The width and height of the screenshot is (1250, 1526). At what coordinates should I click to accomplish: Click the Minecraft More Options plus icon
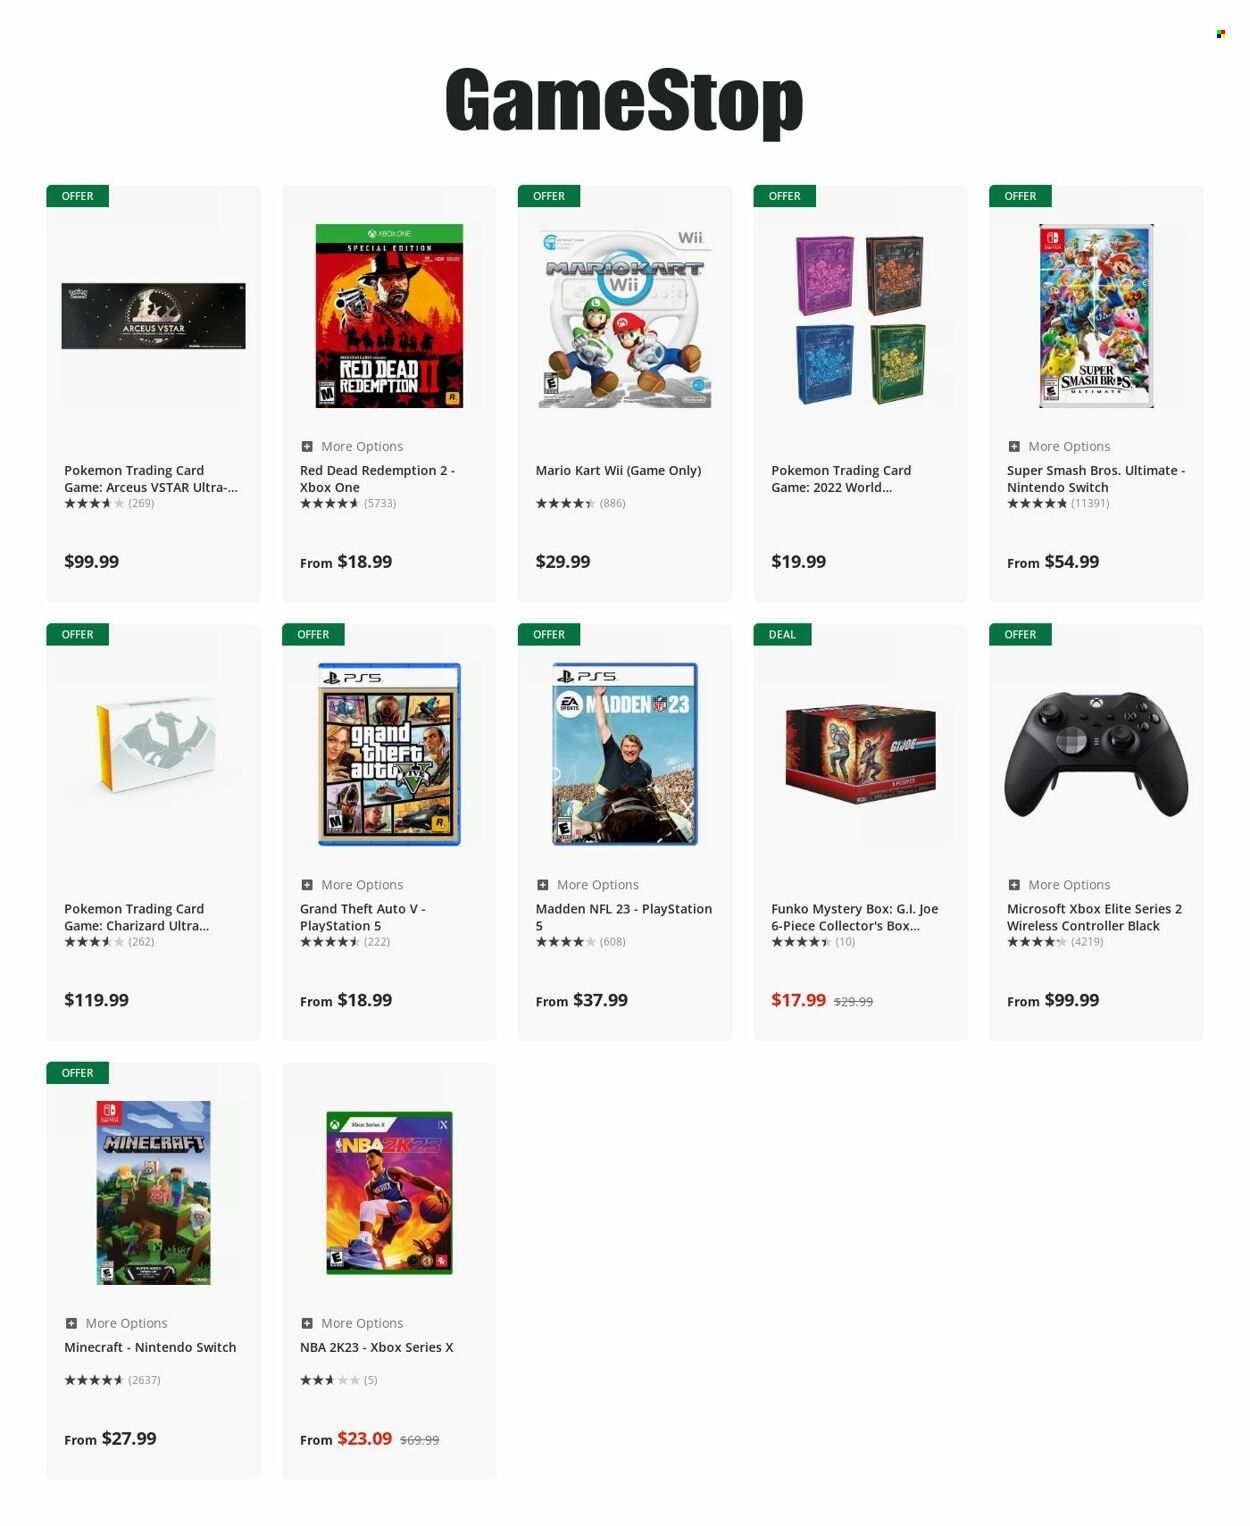(71, 1323)
